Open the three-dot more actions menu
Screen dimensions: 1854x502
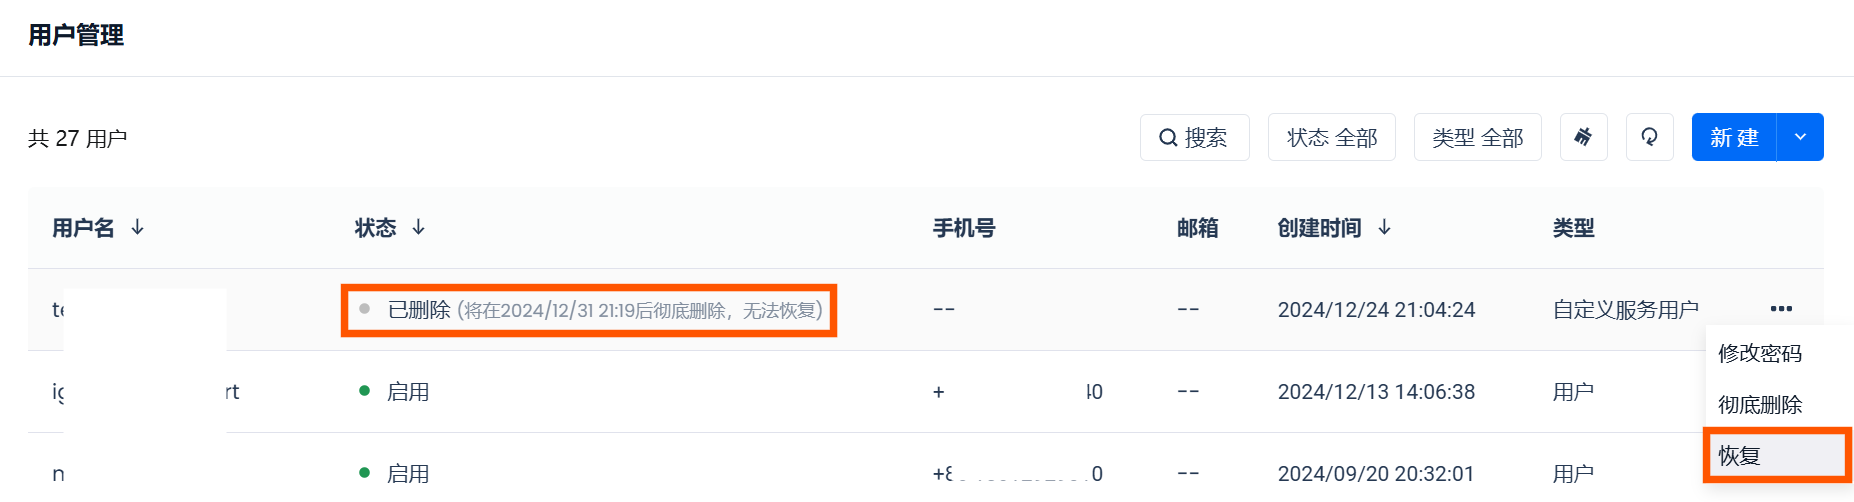(x=1780, y=309)
